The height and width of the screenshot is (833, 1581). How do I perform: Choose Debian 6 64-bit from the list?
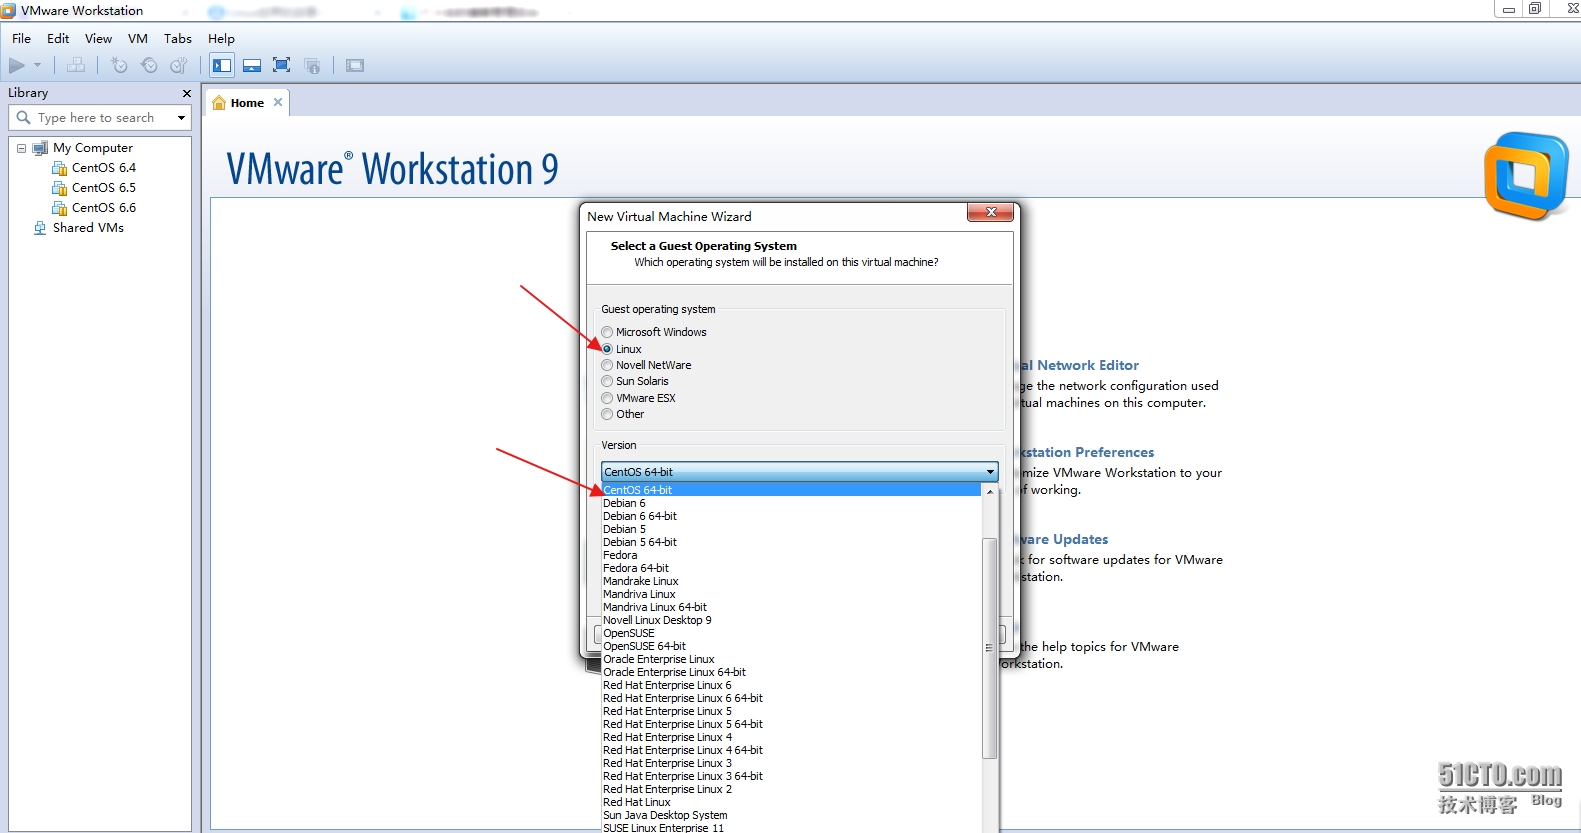click(x=791, y=516)
